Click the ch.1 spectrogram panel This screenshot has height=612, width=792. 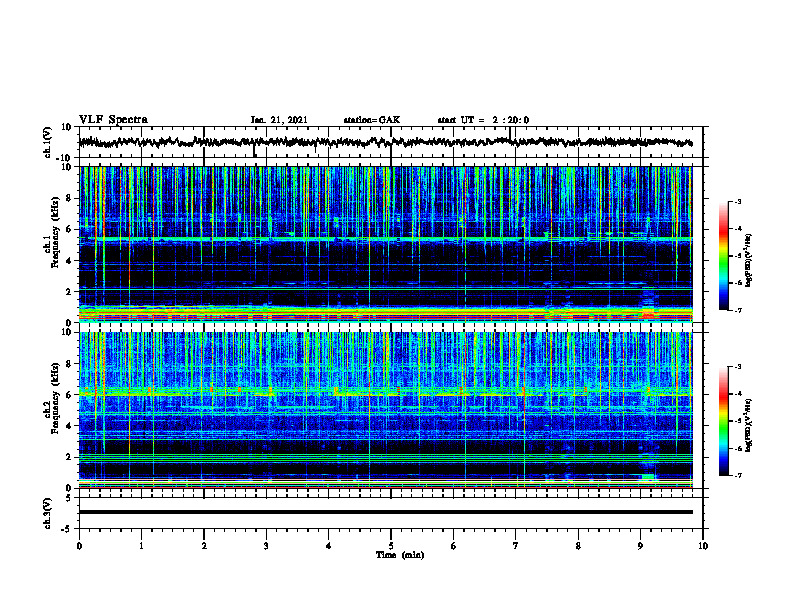385,244
